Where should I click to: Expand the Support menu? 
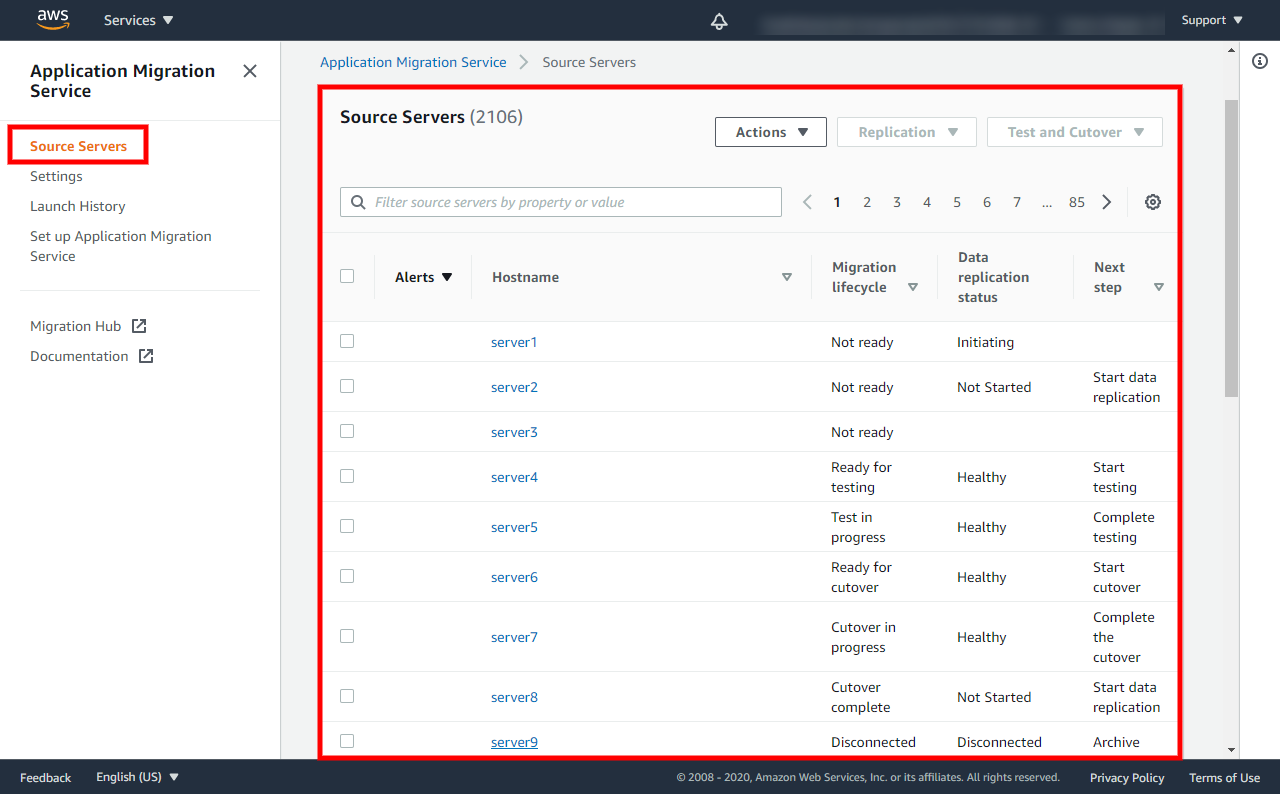tap(1212, 20)
